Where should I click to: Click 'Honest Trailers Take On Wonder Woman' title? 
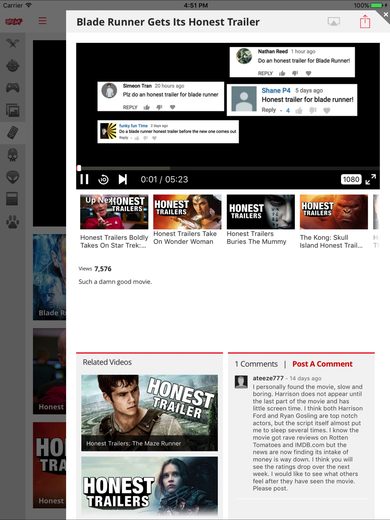coord(185,238)
